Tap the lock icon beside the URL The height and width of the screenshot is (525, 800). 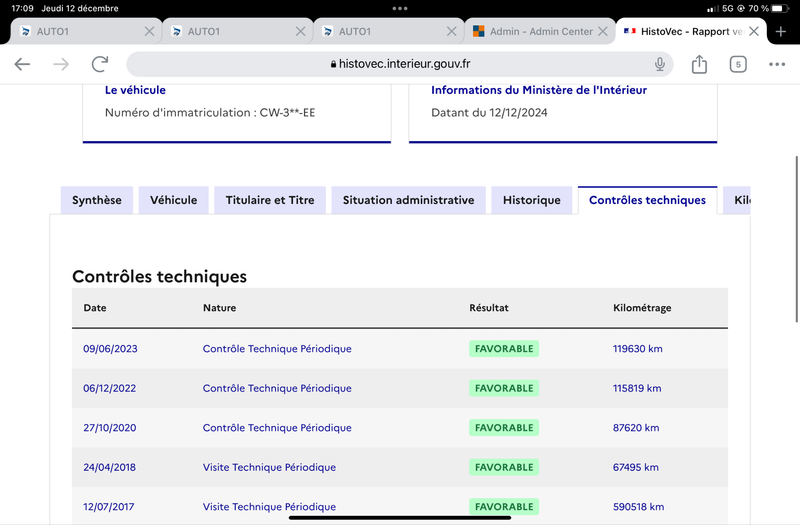pos(333,64)
